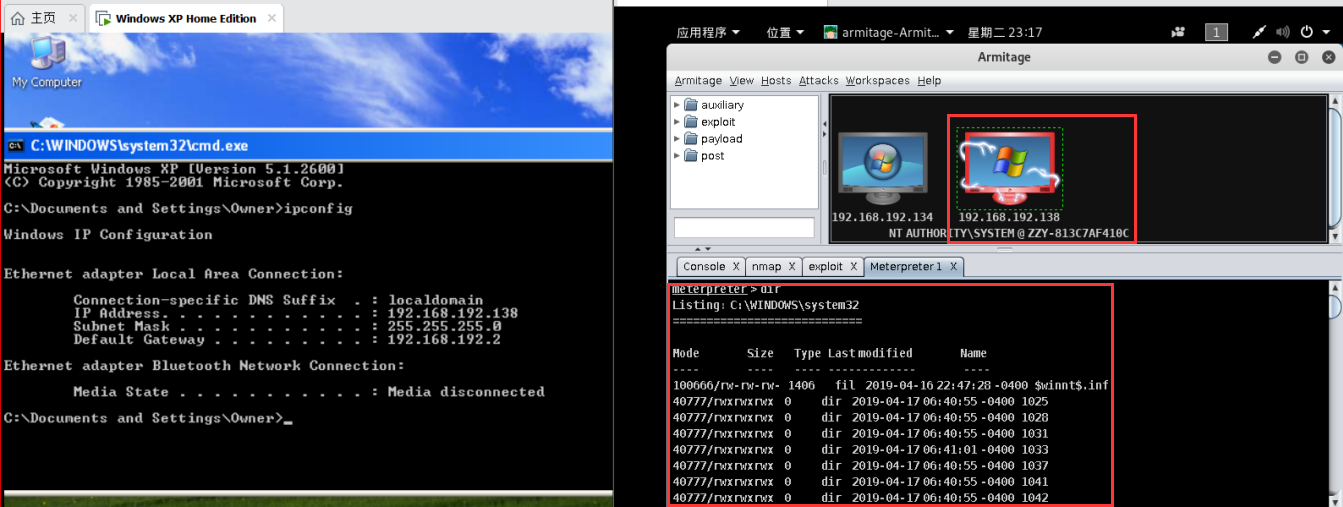Switch to the exploit tab
Image resolution: width=1343 pixels, height=507 pixels.
(x=832, y=267)
